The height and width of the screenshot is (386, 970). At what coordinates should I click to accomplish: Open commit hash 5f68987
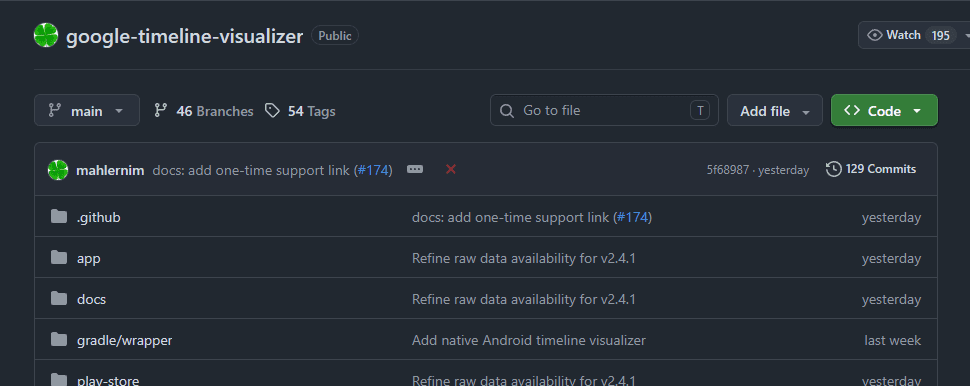[728, 170]
